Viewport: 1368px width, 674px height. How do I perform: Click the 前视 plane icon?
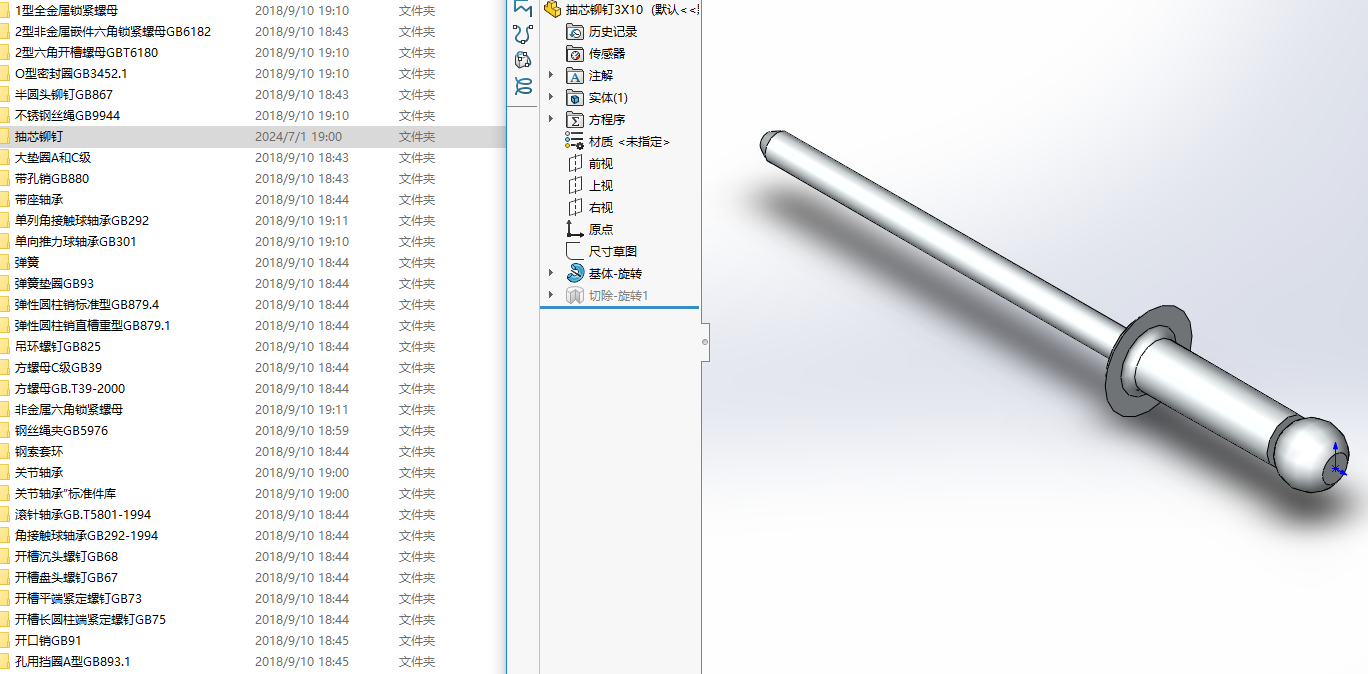(575, 164)
